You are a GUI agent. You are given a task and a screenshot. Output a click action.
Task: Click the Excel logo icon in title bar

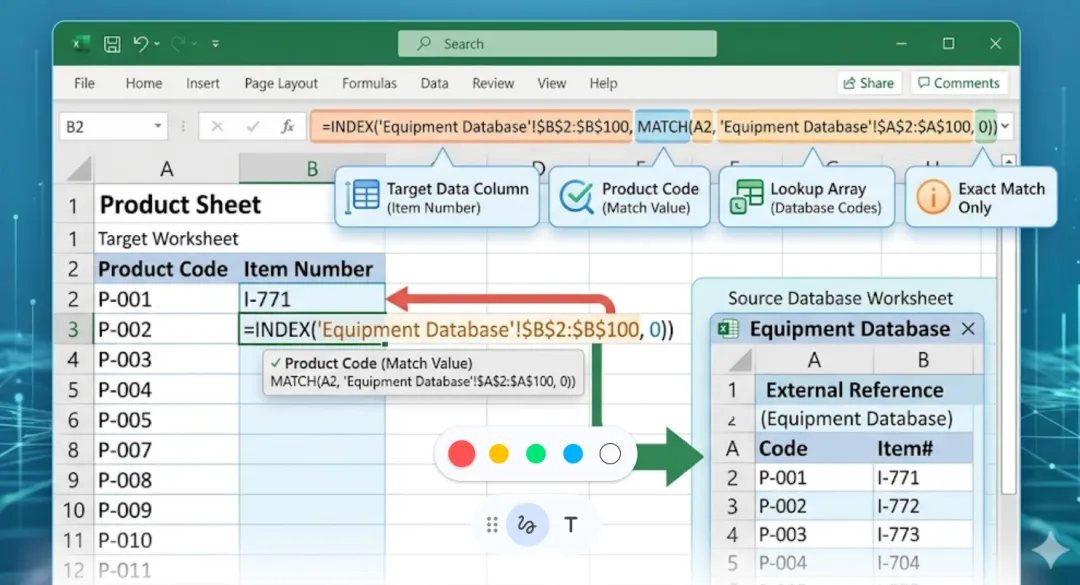tap(81, 44)
